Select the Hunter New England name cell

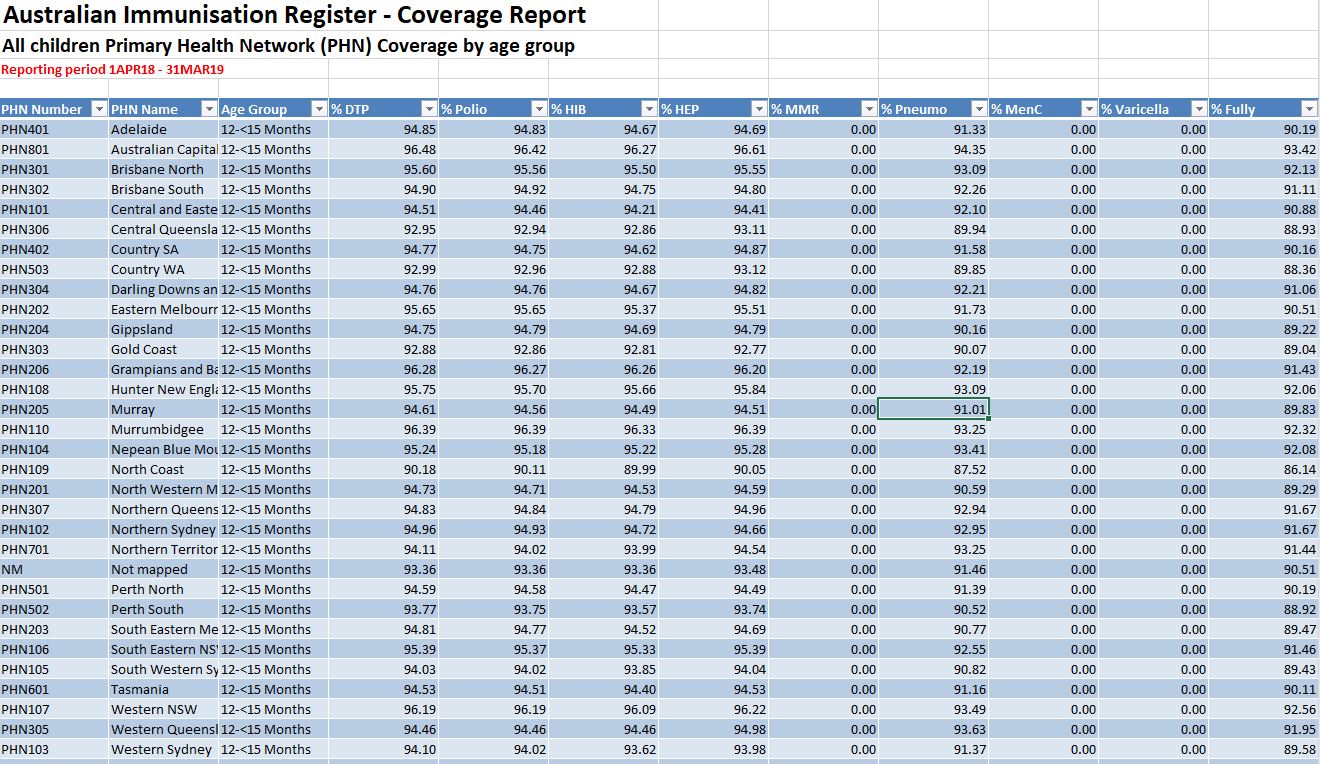click(163, 389)
